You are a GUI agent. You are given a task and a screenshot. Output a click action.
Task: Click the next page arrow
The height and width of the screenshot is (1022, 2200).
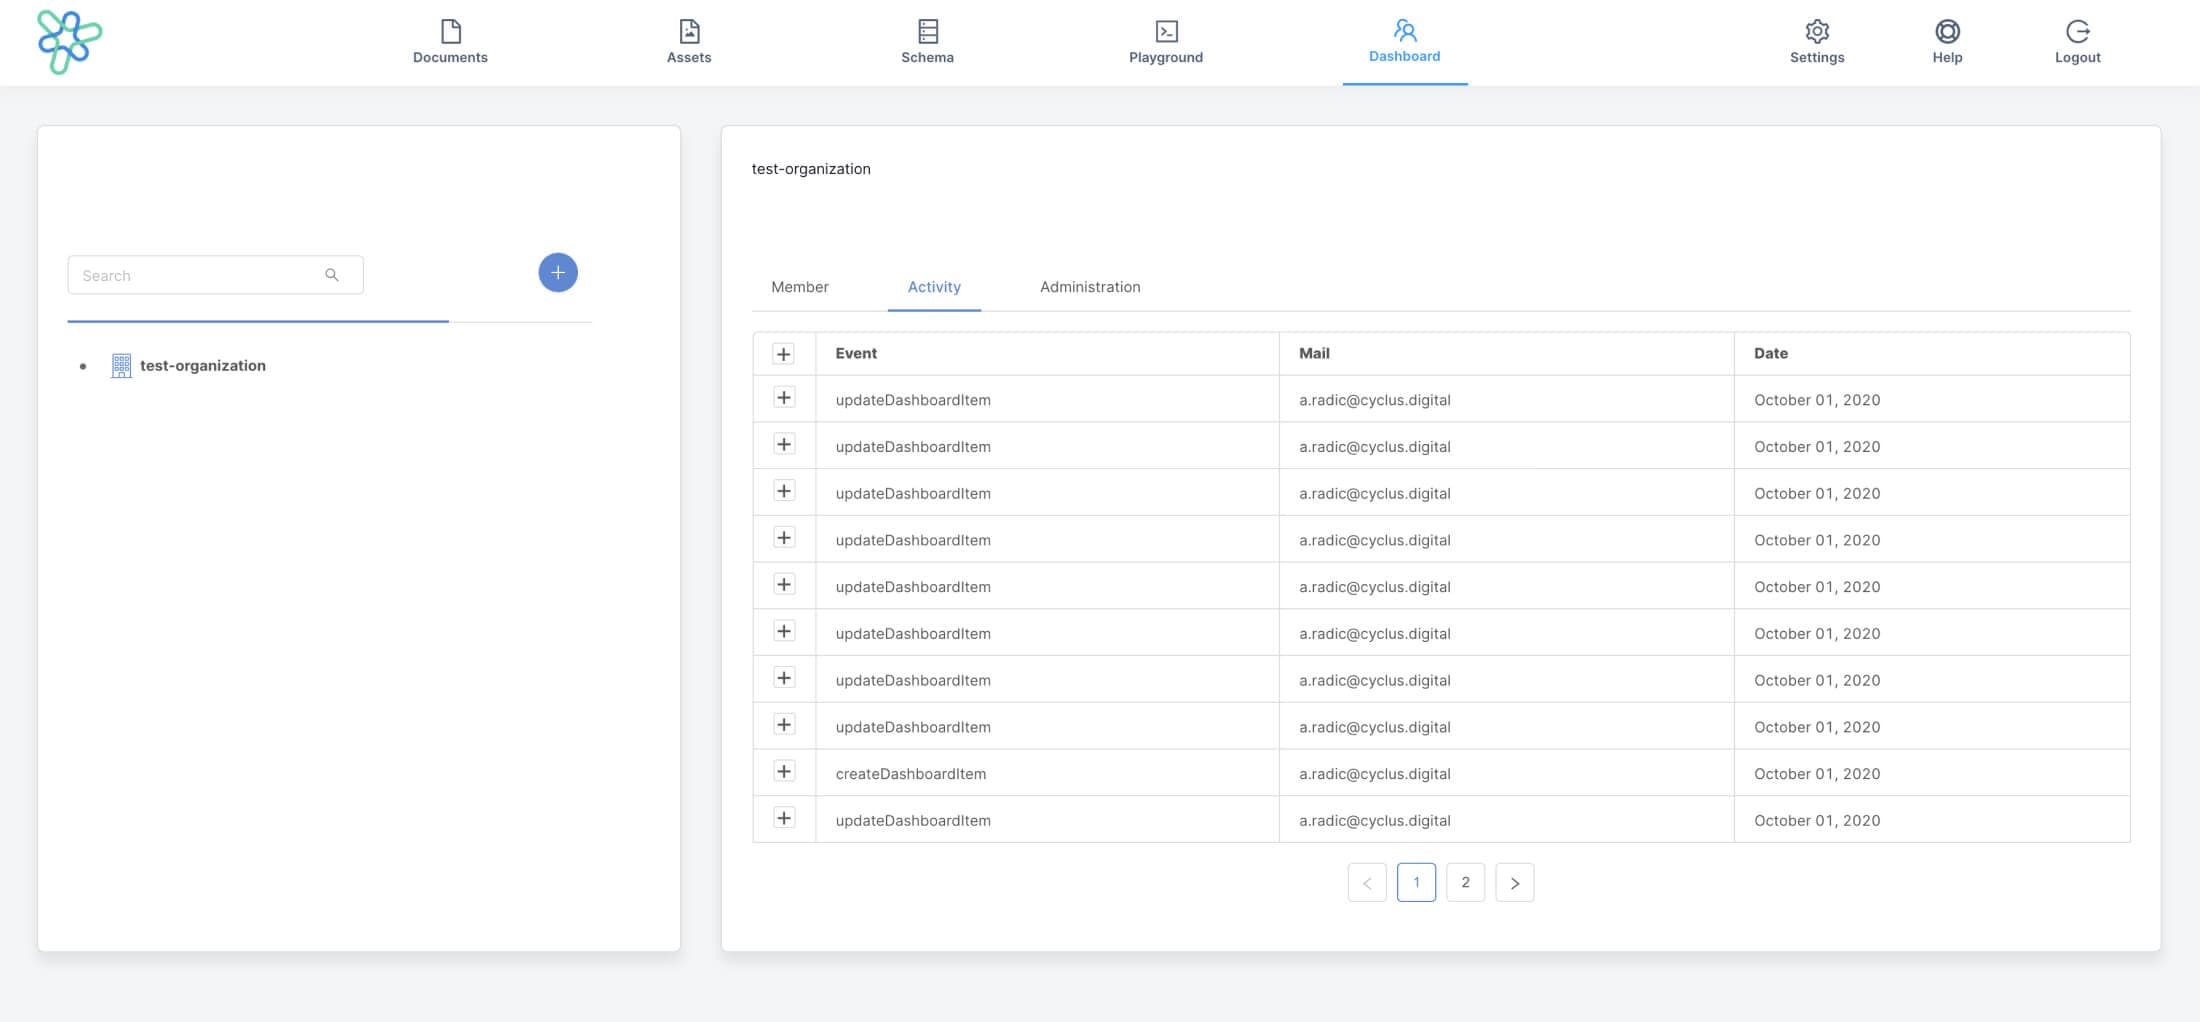pos(1515,882)
